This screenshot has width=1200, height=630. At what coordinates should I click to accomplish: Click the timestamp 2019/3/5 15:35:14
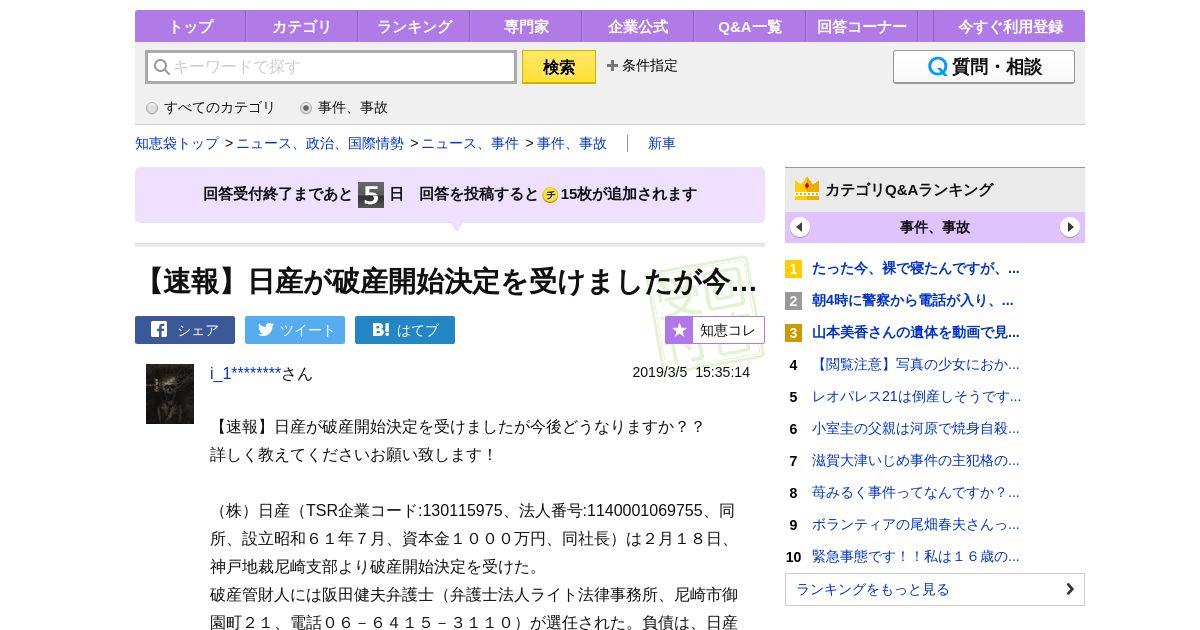691,372
